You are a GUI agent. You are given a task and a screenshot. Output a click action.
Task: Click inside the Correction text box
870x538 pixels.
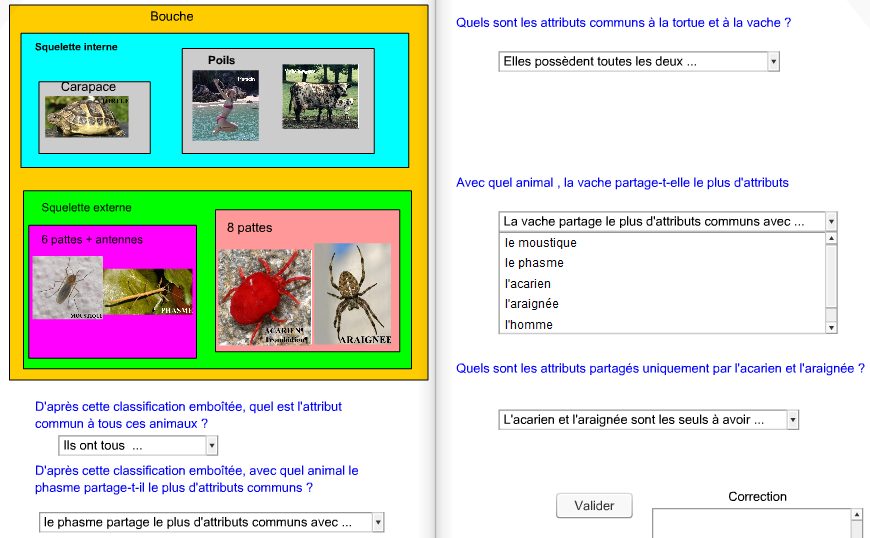pyautogui.click(x=750, y=524)
